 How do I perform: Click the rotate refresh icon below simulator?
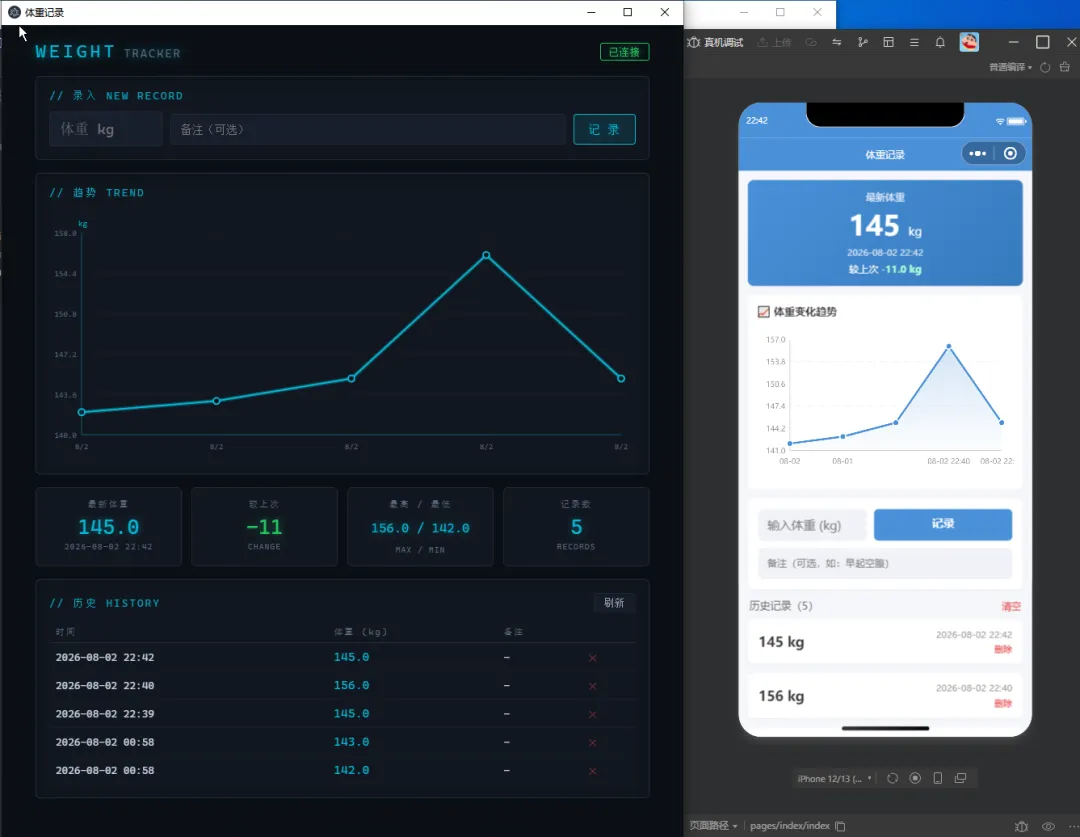tap(893, 778)
